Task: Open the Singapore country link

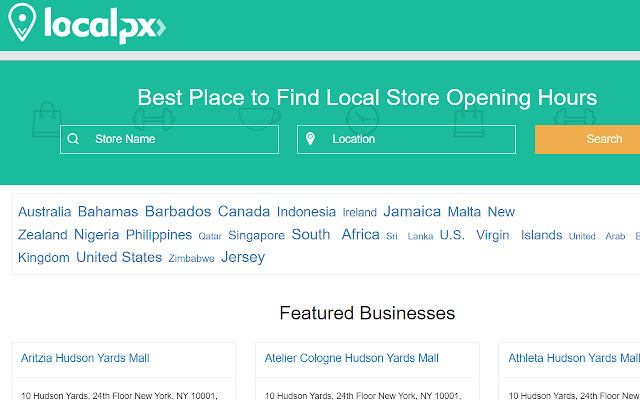Action: click(256, 236)
